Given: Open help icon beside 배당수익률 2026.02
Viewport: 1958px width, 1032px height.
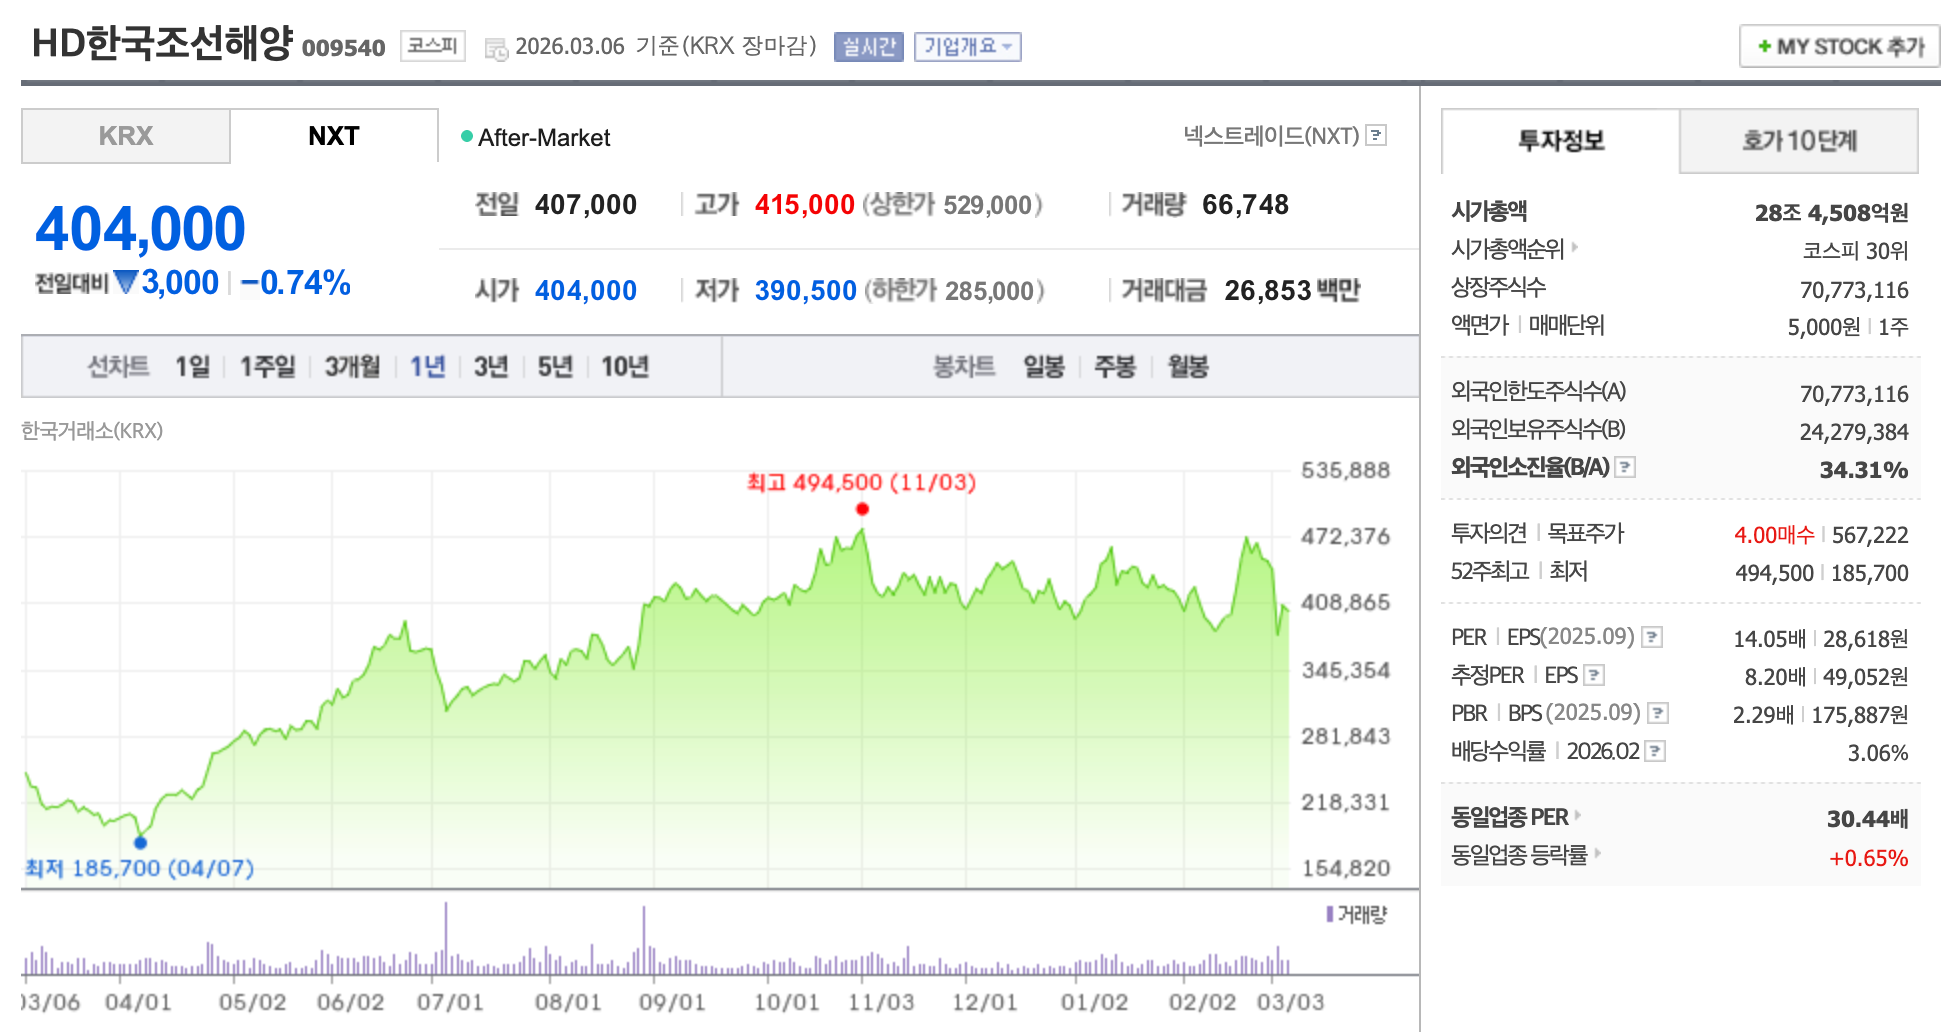Looking at the screenshot, I should tap(1656, 751).
